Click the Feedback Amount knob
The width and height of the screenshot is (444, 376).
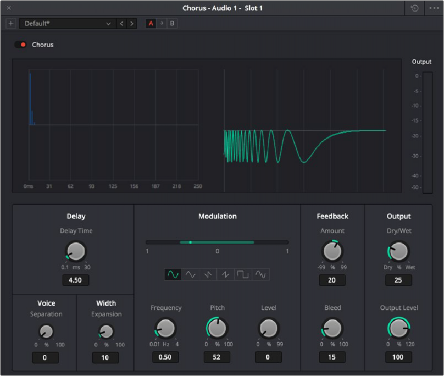(x=332, y=251)
